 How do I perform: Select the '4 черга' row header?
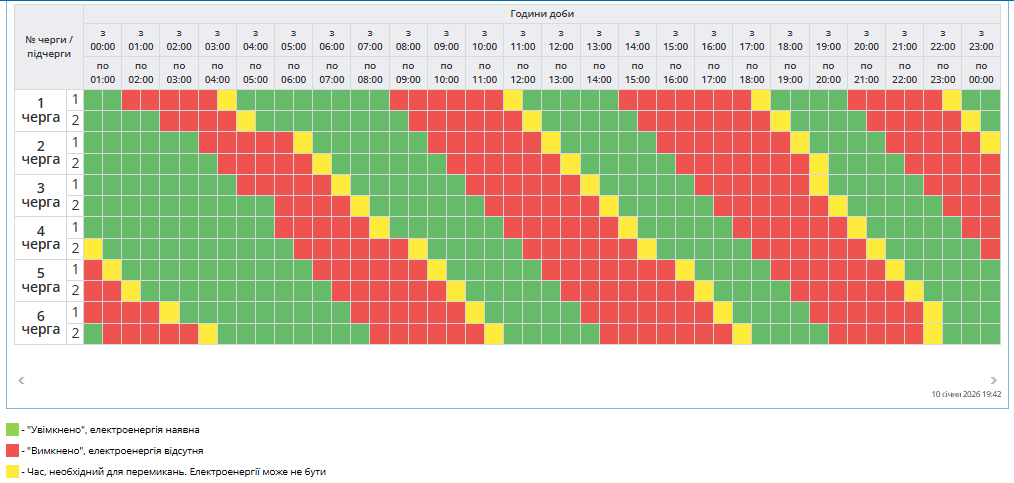(40, 237)
